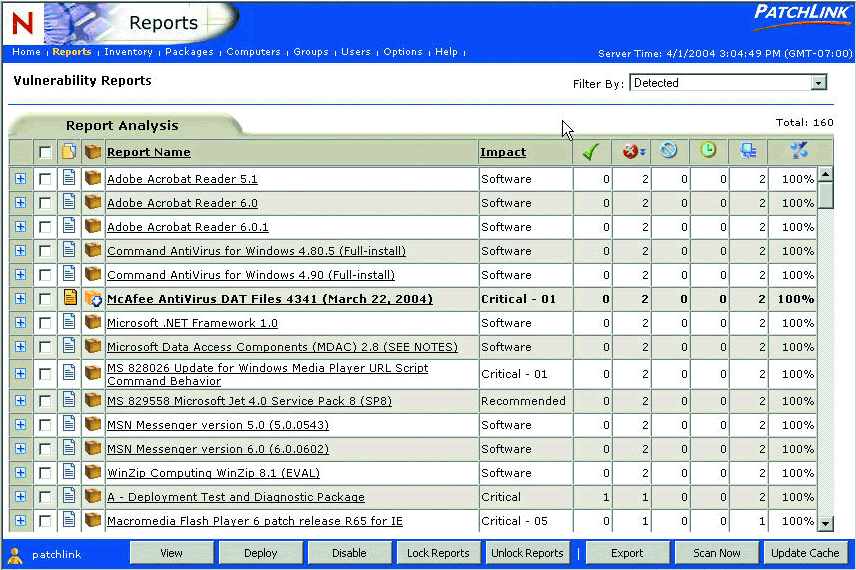Open the Inventory menu
The image size is (856, 570).
click(128, 52)
